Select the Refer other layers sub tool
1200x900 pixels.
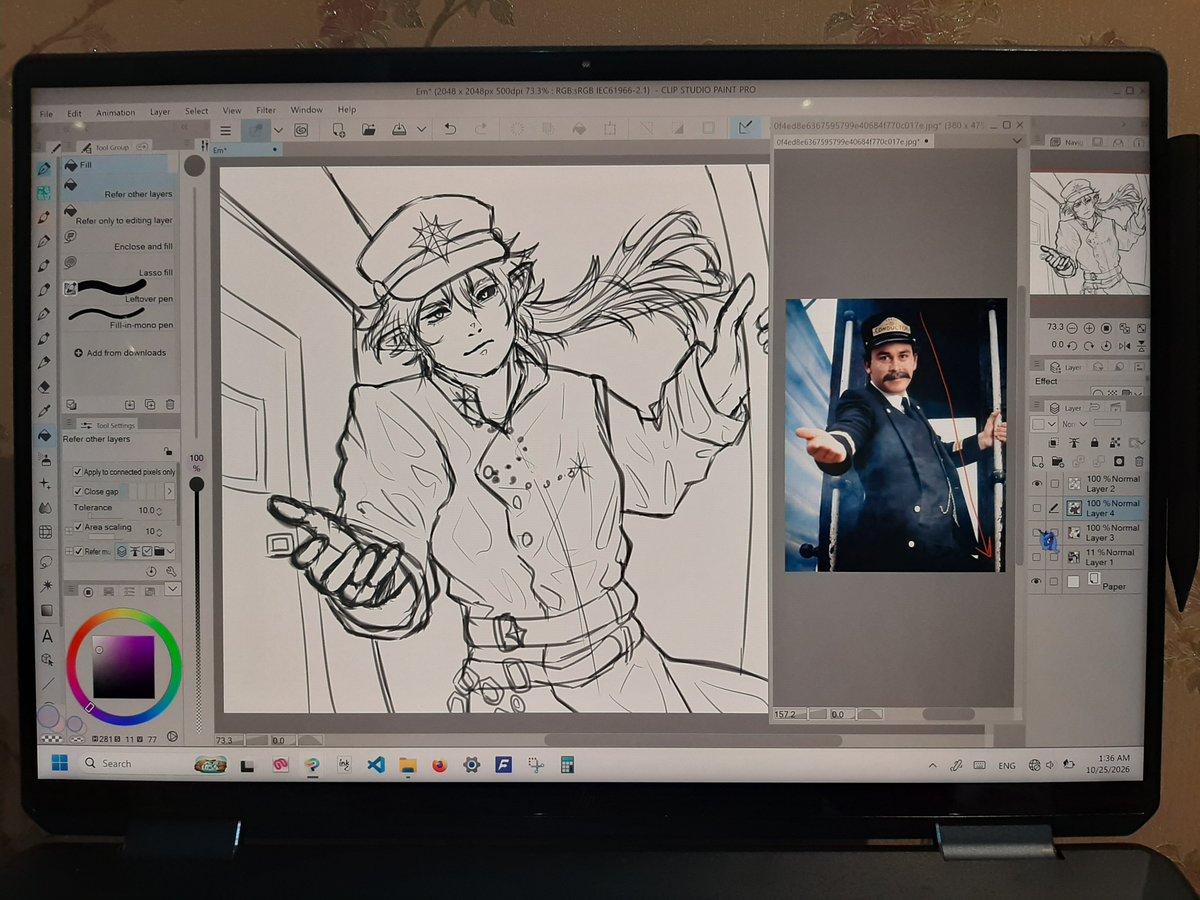118,189
